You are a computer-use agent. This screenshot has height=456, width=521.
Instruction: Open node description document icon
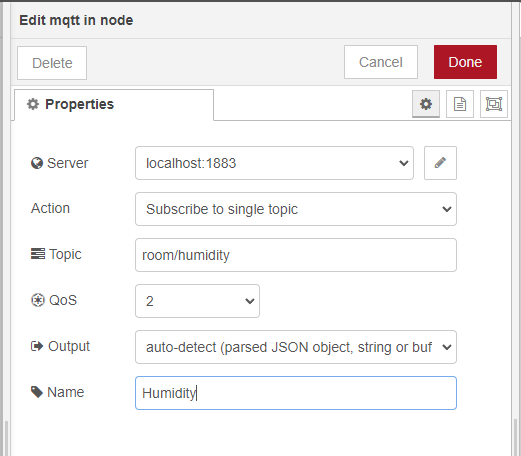460,104
